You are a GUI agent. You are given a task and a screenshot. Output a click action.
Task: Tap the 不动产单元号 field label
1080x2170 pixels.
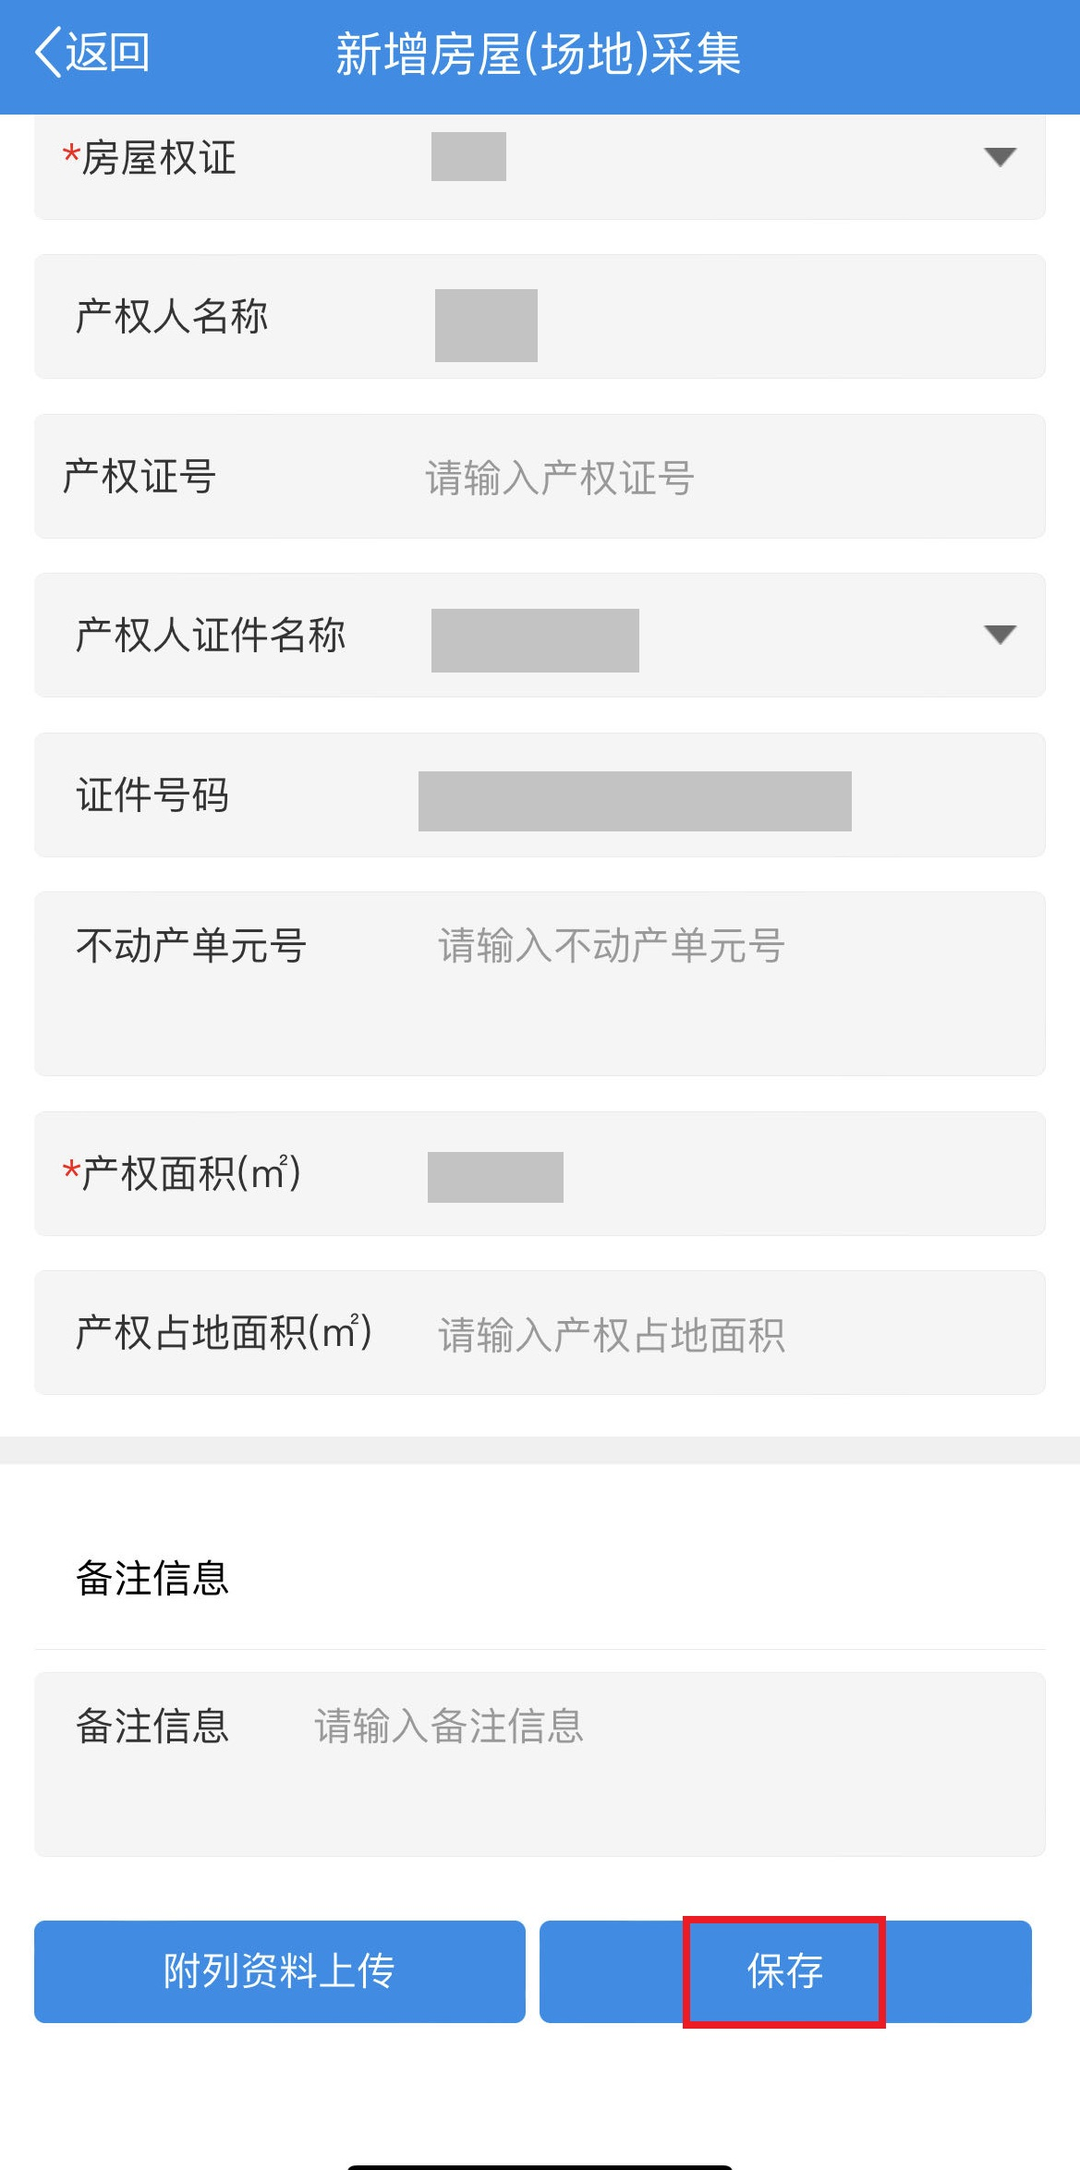coord(191,946)
